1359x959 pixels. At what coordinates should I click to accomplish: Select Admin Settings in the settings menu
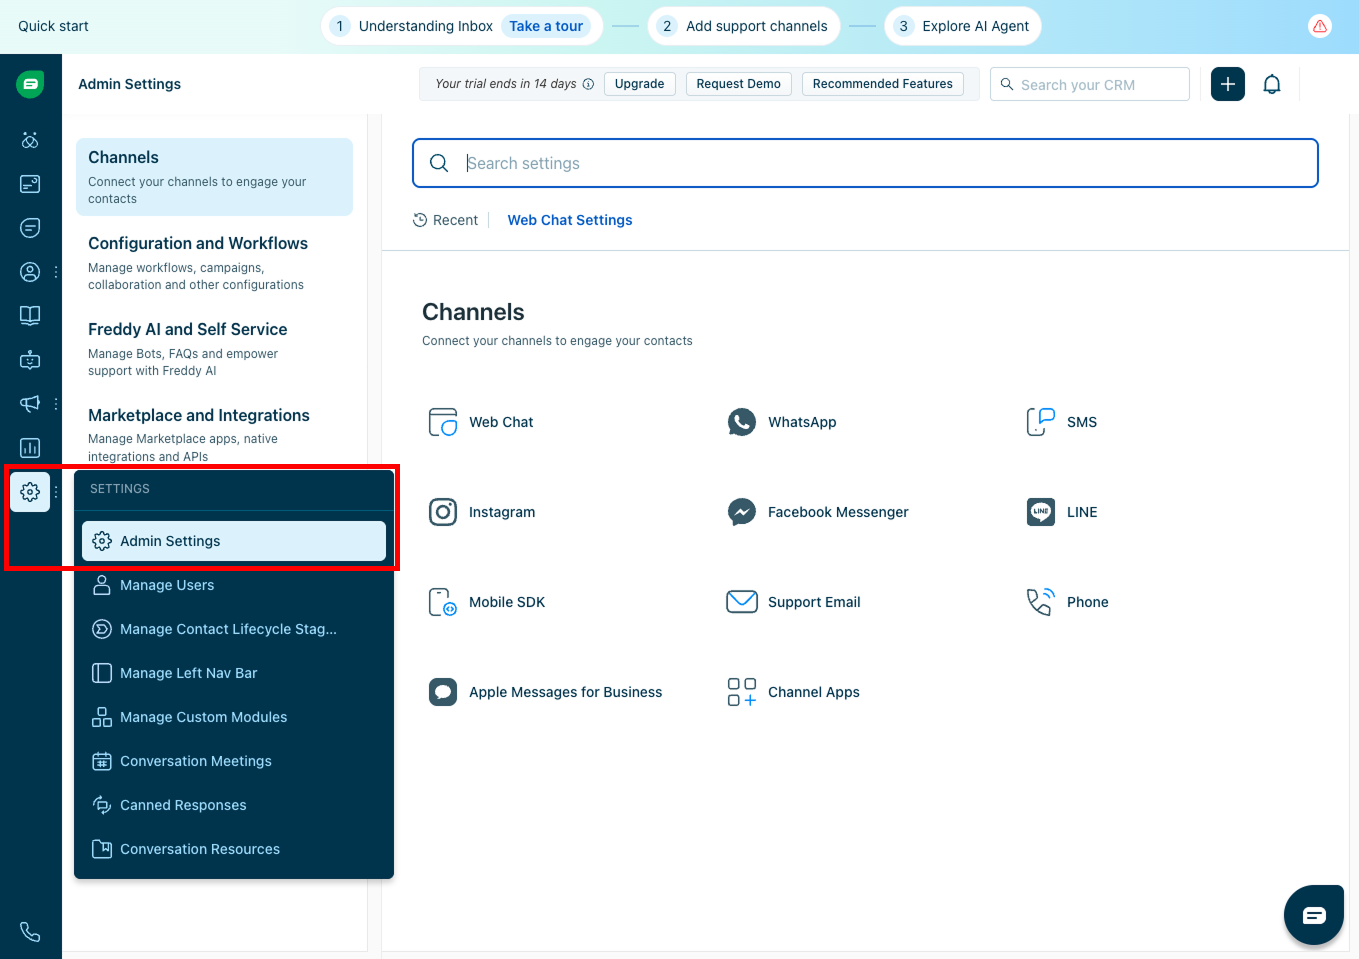(234, 541)
